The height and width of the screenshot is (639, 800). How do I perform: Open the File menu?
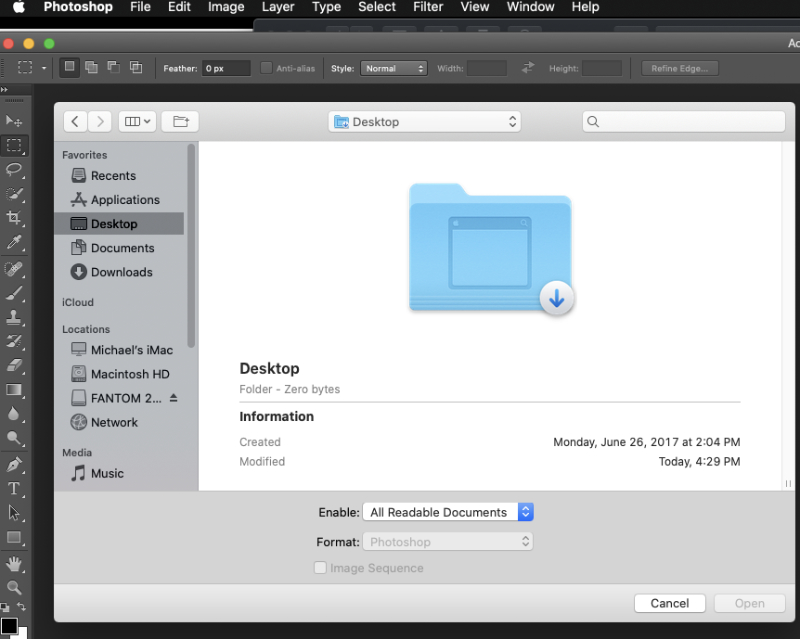point(140,7)
